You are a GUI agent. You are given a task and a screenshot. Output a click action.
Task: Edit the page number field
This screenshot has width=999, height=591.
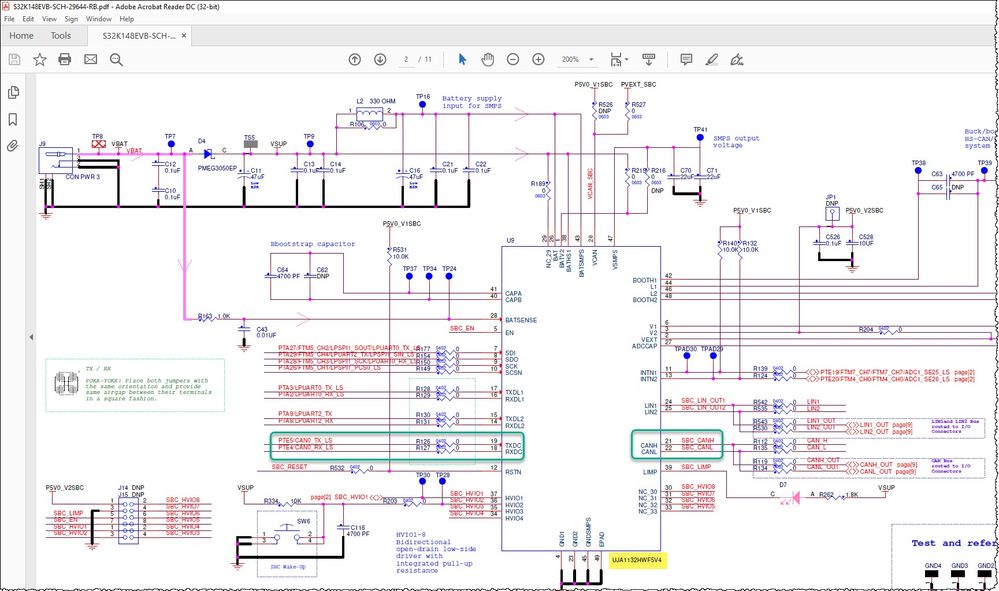408,59
